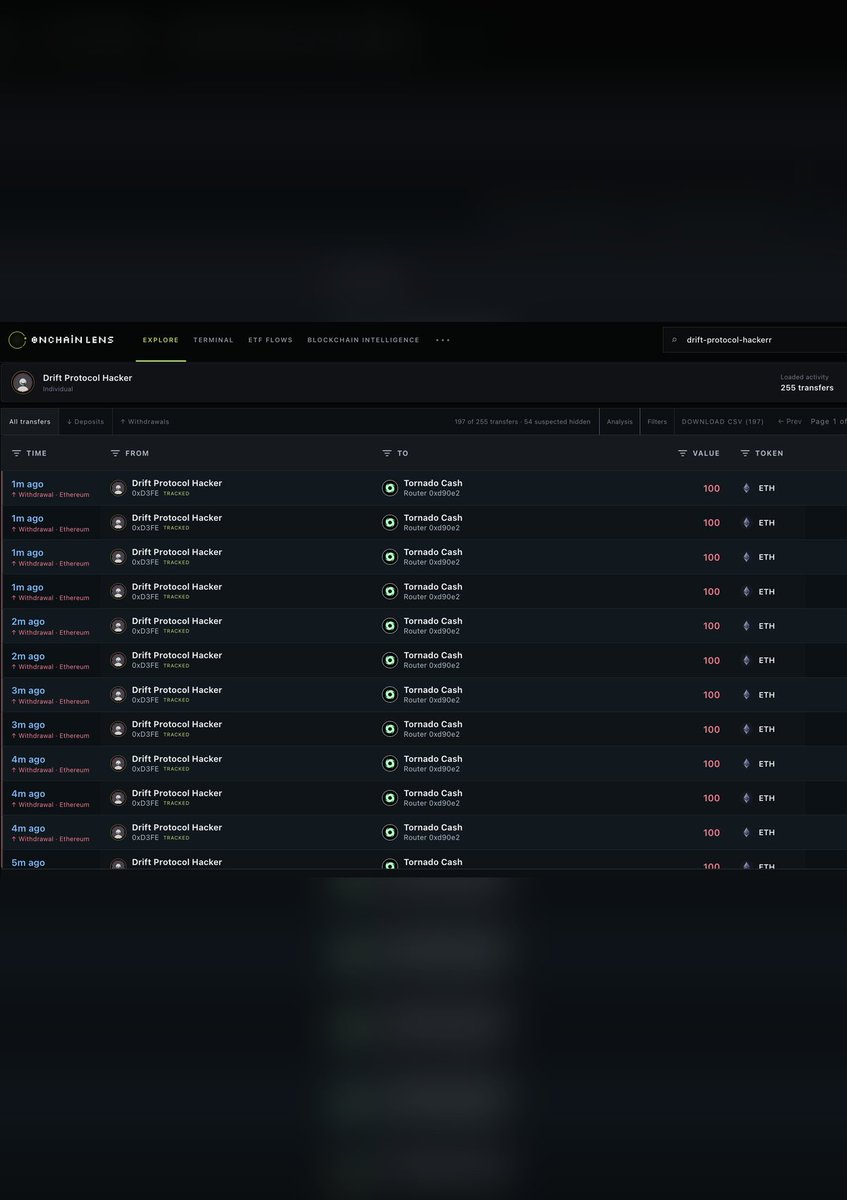Viewport: 847px width, 1200px height.
Task: Focus the drift-protocol-hackerr search field
Action: point(755,340)
